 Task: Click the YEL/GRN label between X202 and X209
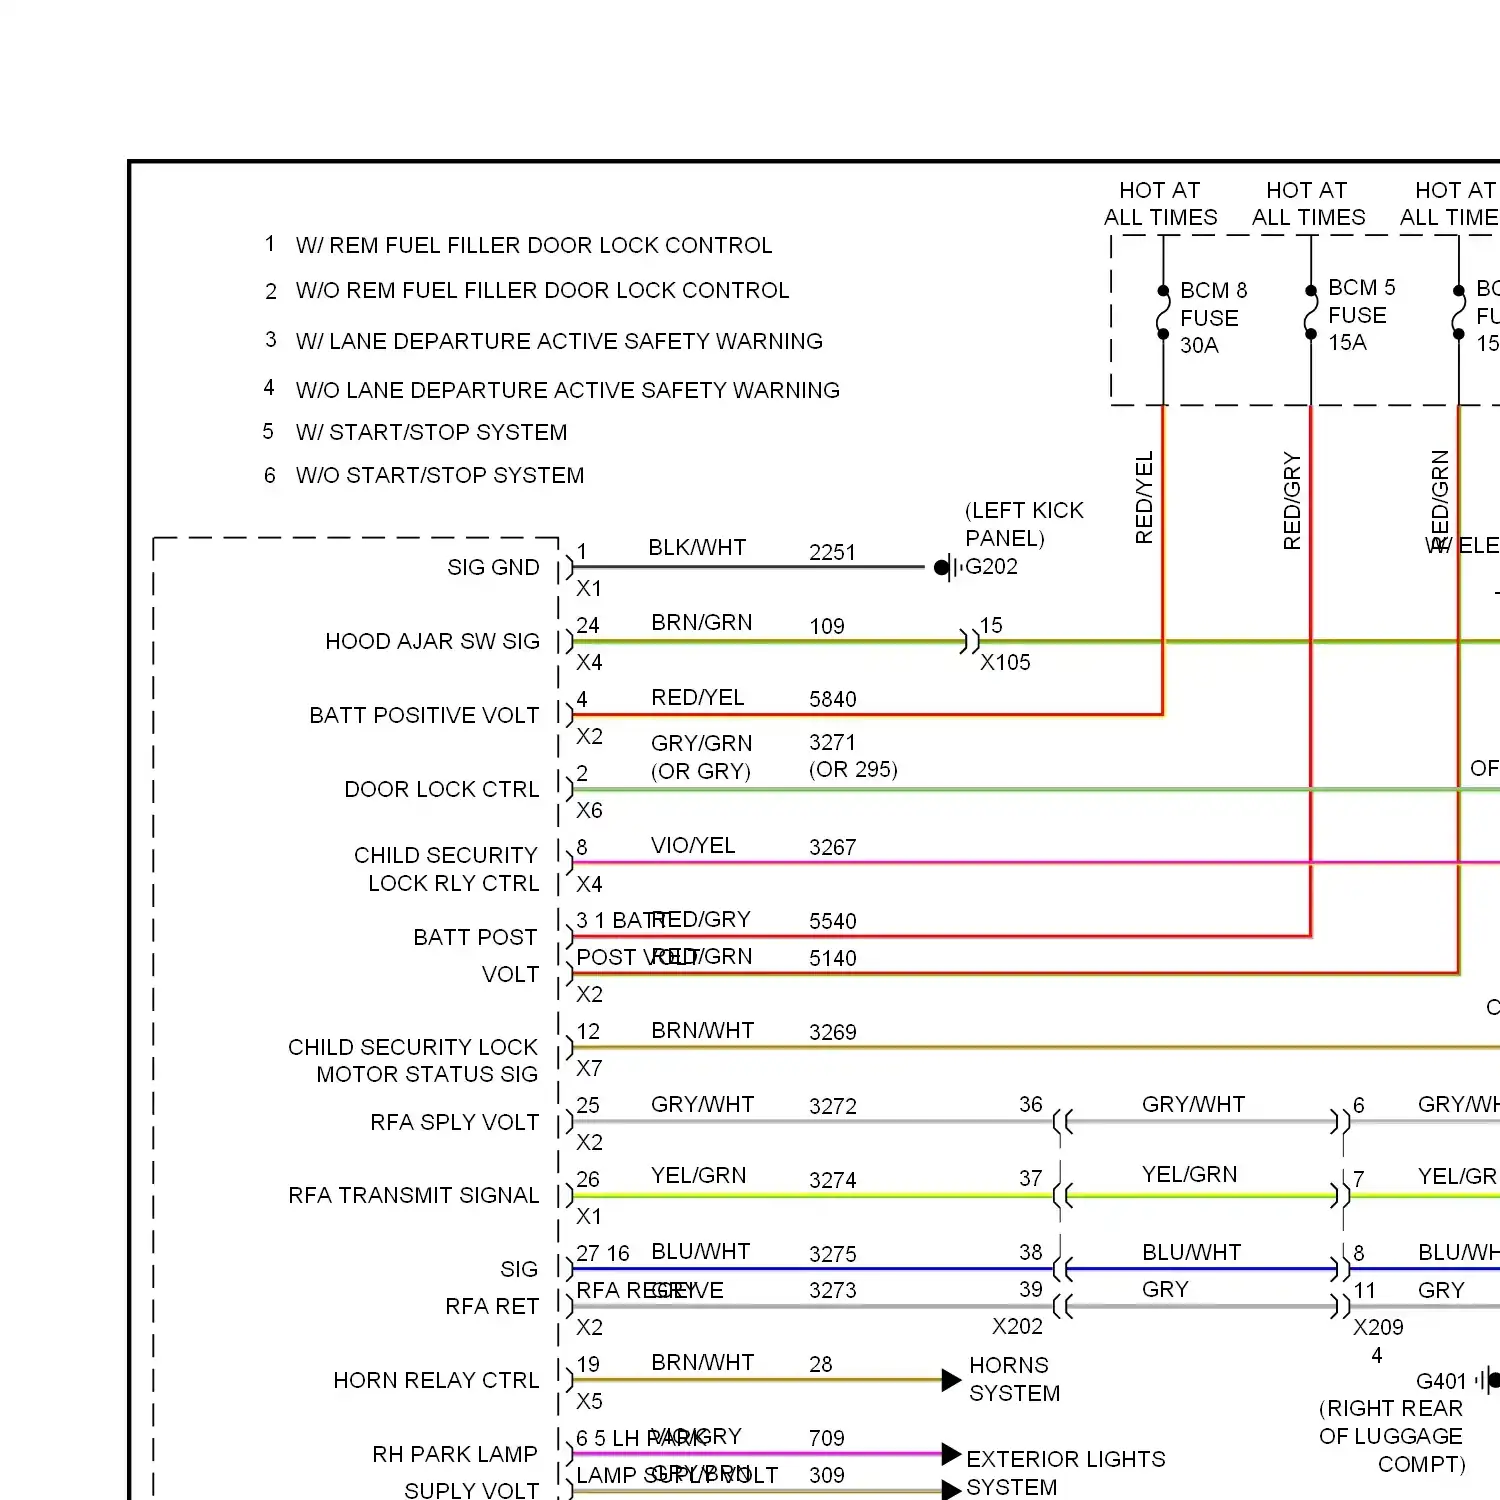point(1189,1174)
